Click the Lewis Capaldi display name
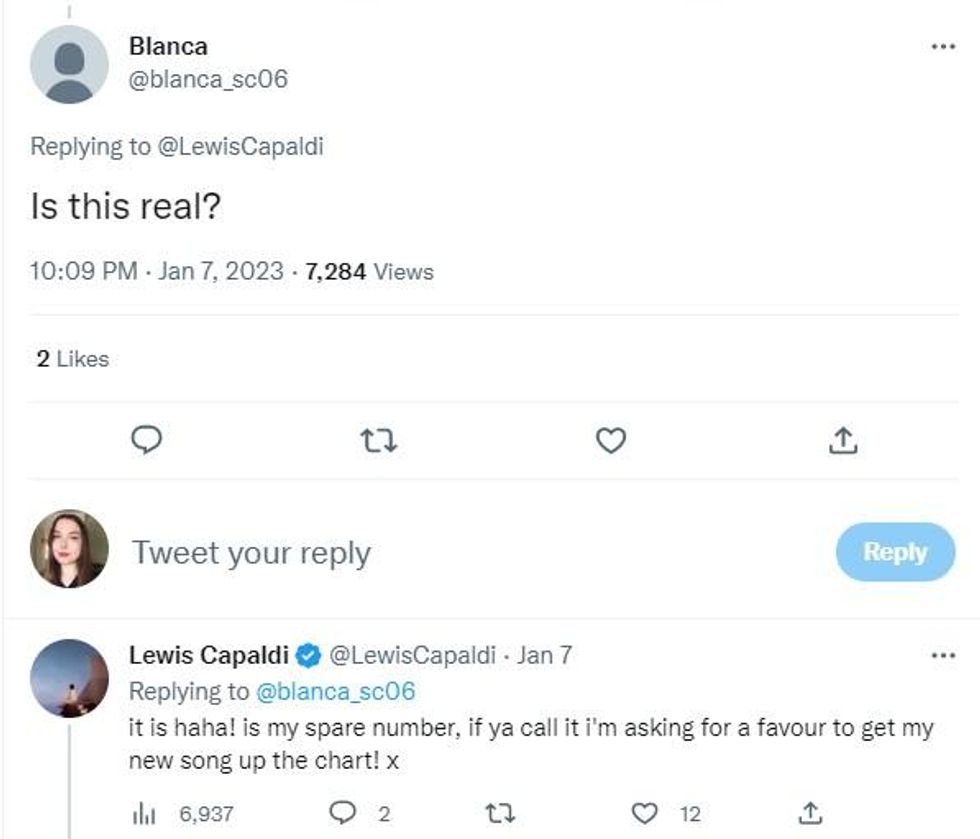 [210, 656]
